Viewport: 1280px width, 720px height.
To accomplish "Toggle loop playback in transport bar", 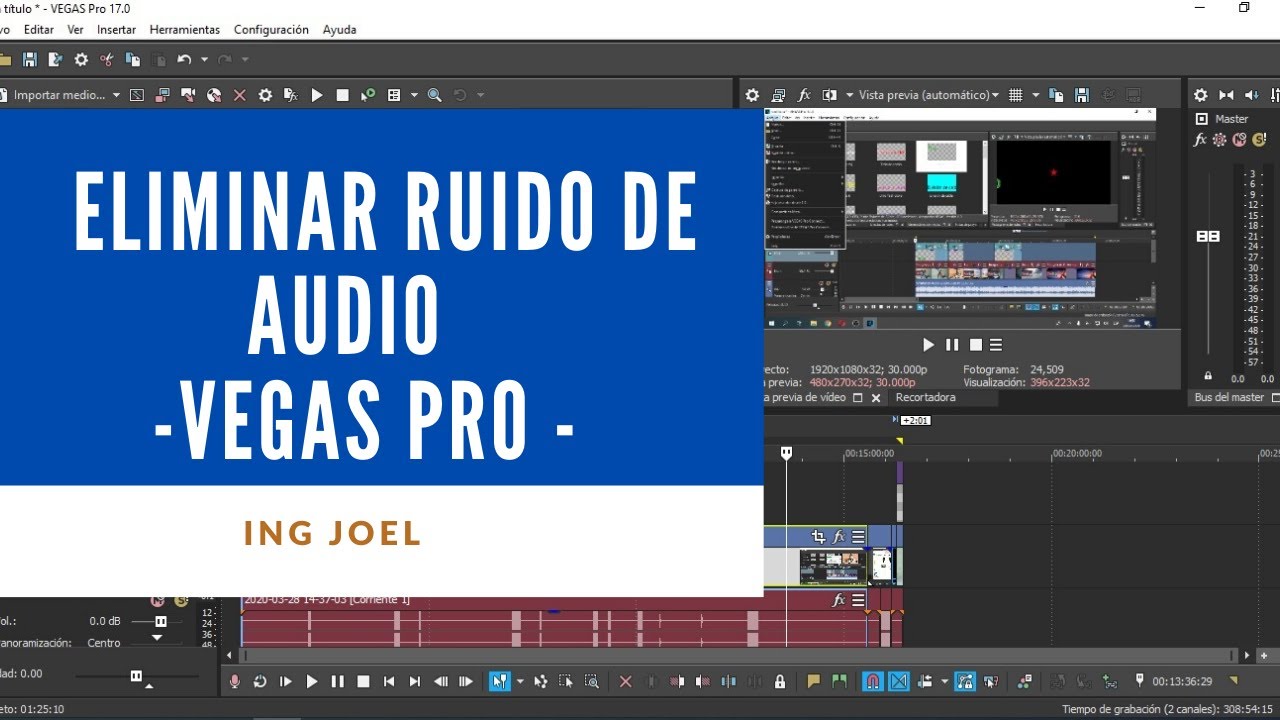I will [260, 681].
